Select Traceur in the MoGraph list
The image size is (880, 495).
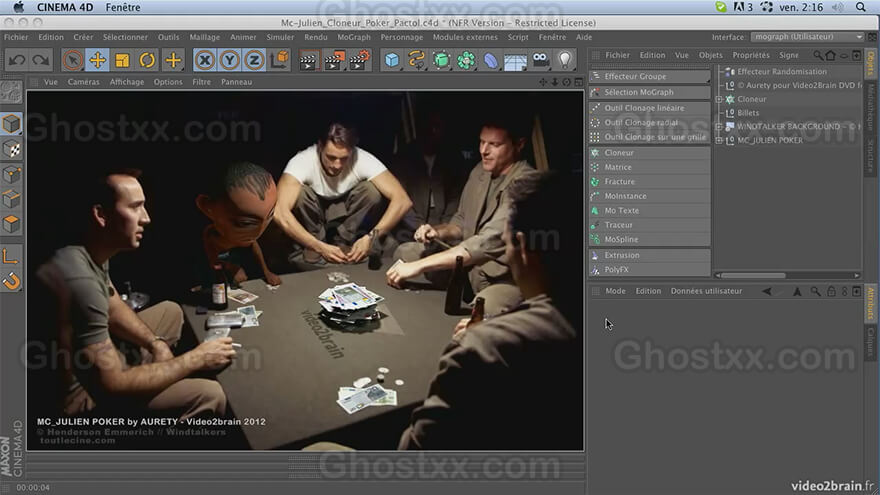point(650,225)
